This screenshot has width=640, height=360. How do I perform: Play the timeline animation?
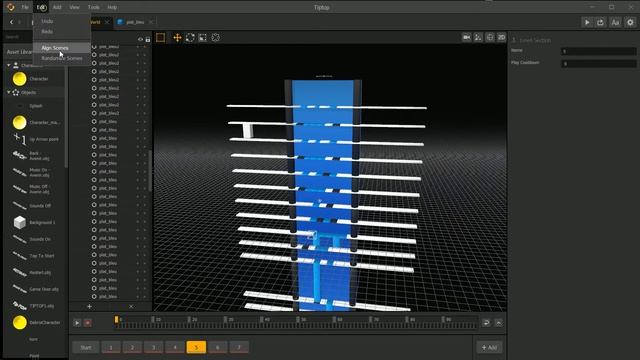tap(77, 323)
